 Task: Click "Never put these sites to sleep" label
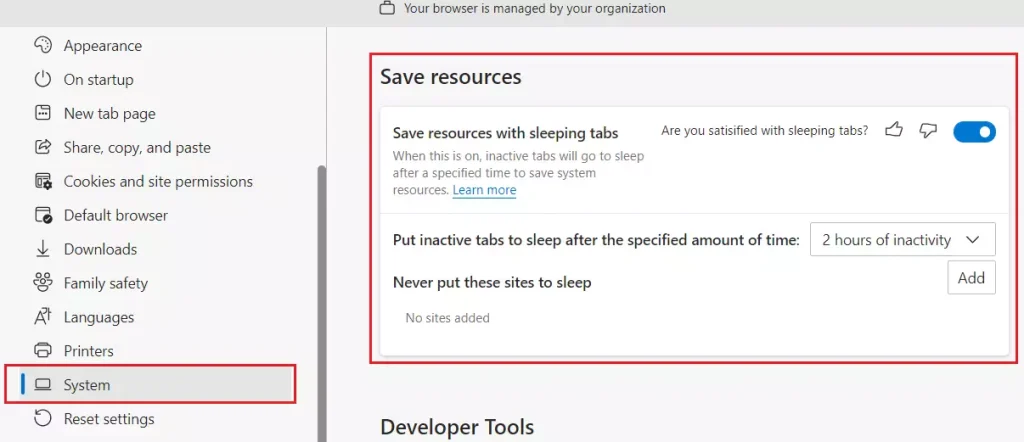pos(492,283)
